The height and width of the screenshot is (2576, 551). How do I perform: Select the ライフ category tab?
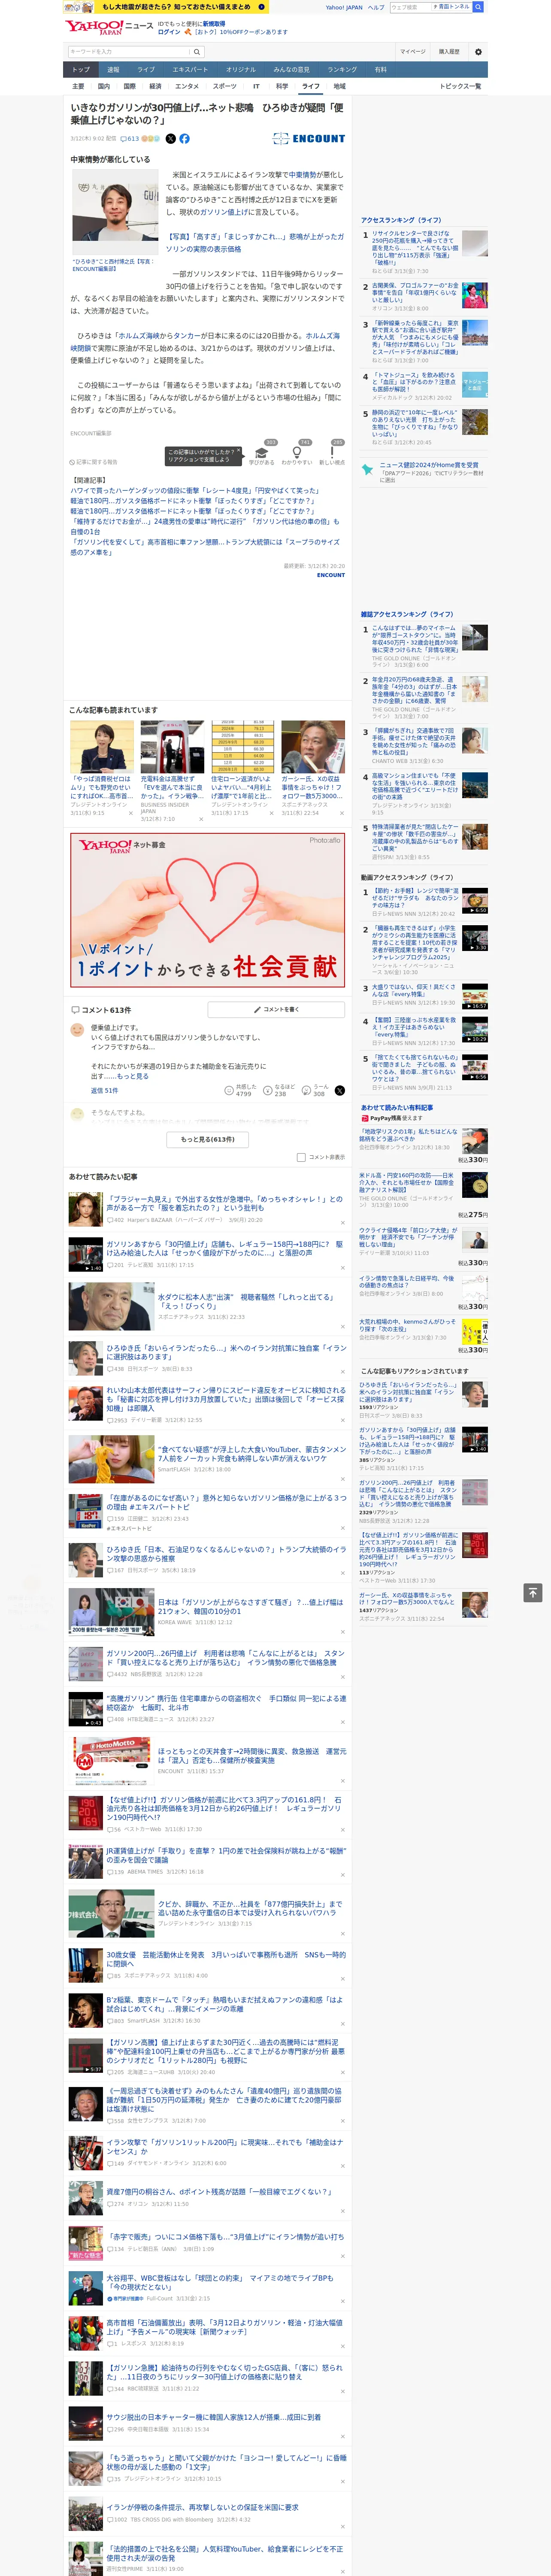click(x=311, y=86)
